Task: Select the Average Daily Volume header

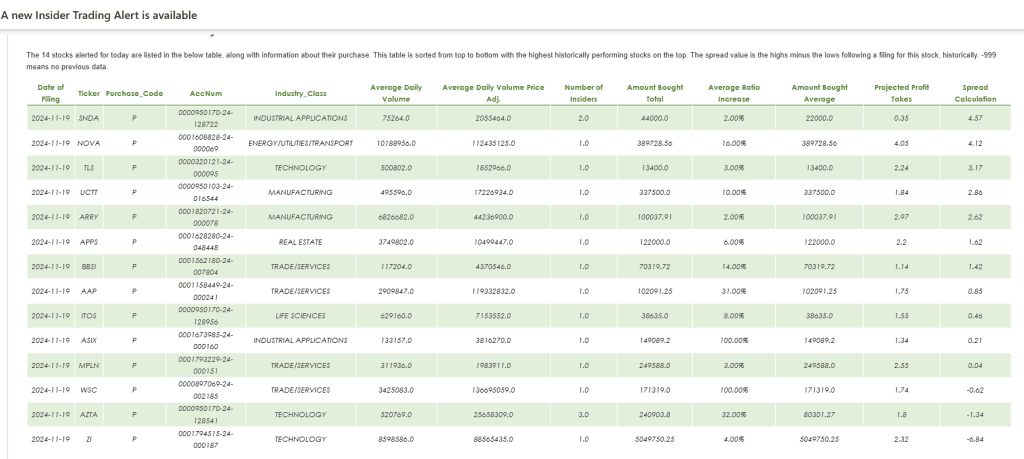Action: point(396,93)
